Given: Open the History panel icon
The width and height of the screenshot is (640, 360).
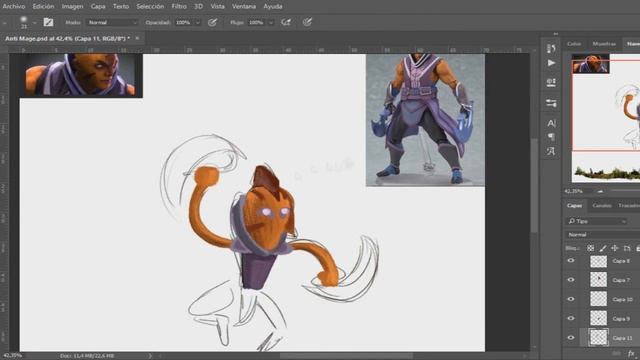Looking at the screenshot, I should point(551,49).
